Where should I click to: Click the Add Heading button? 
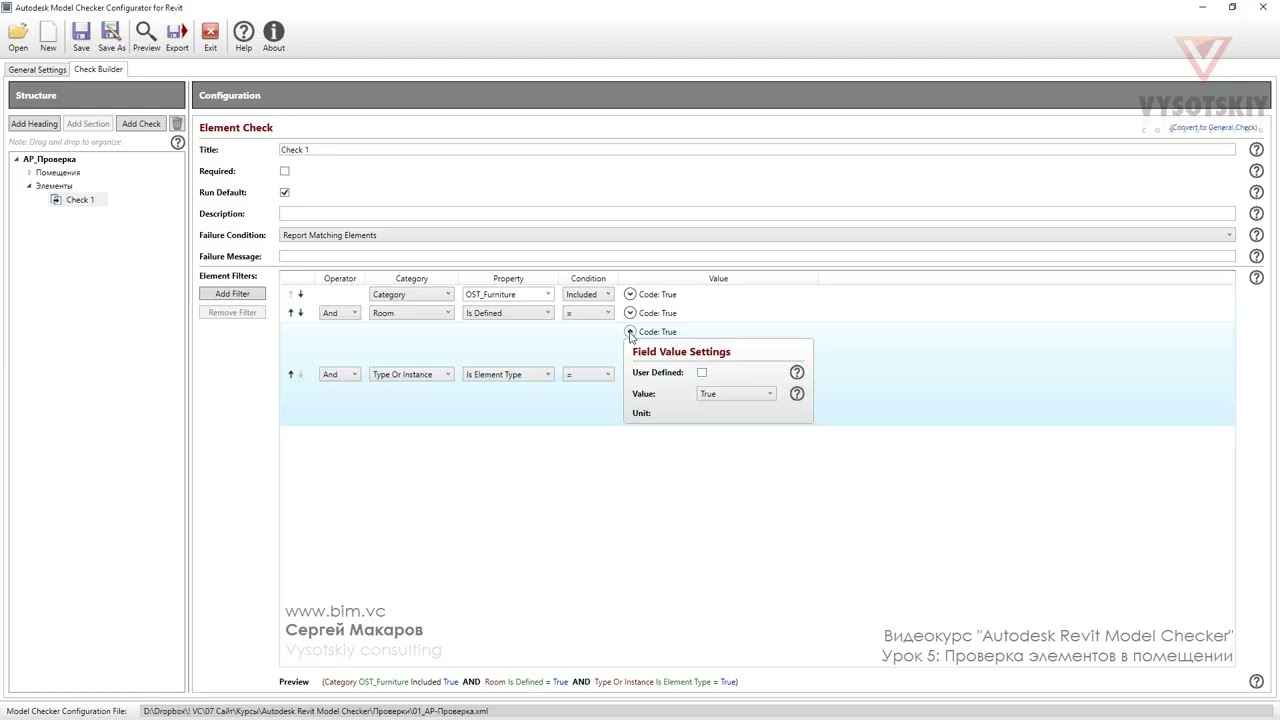click(x=34, y=123)
